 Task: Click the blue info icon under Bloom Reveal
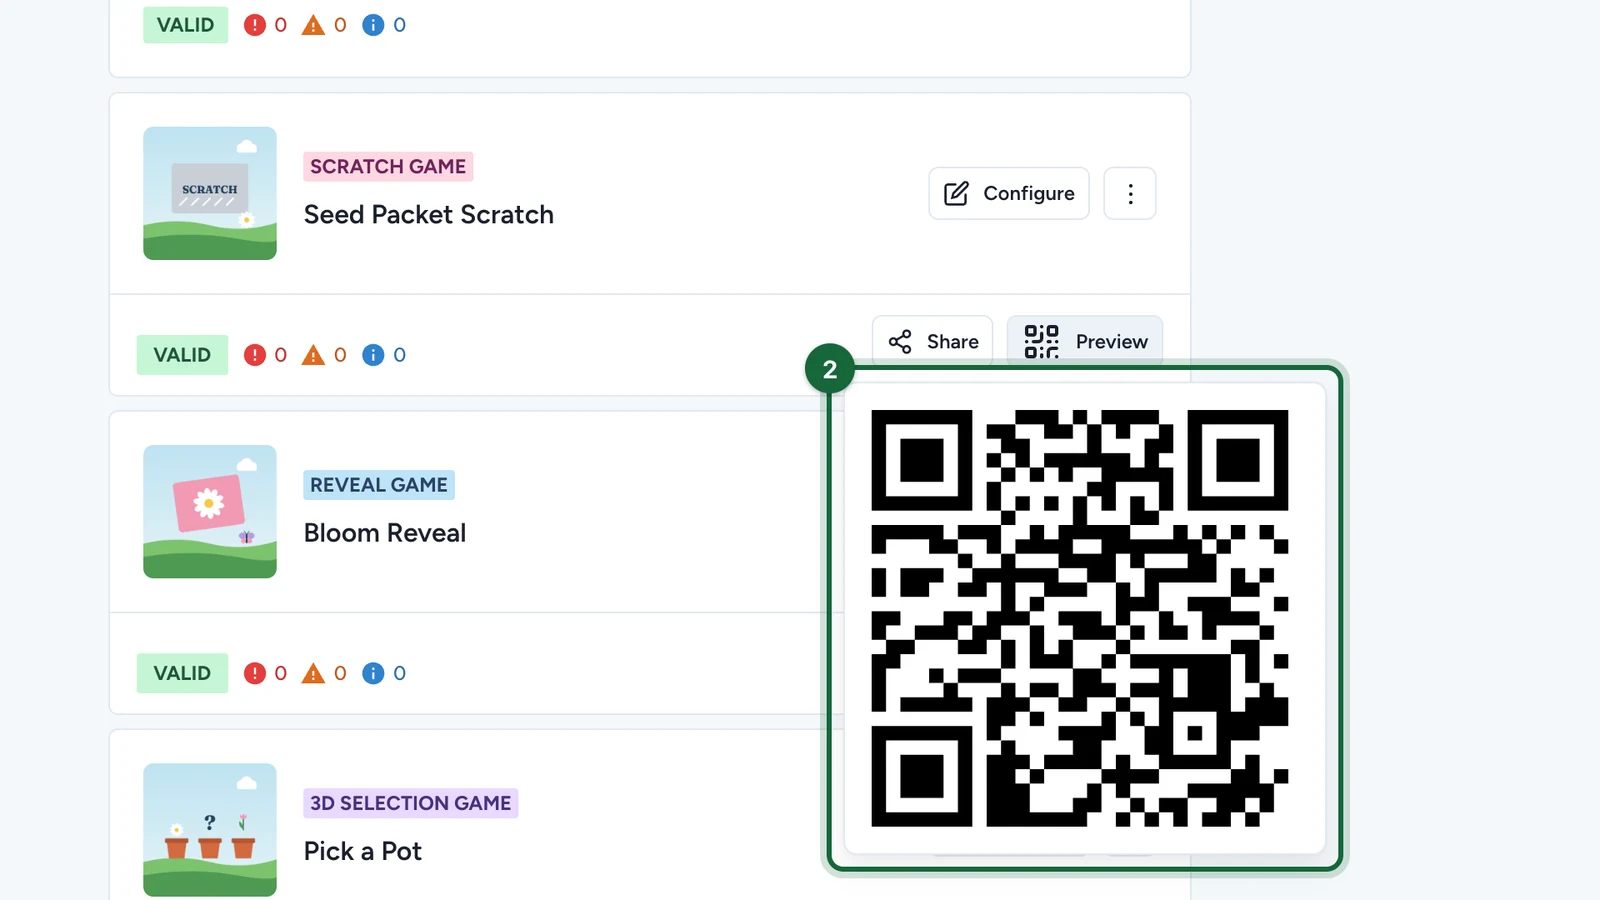pyautogui.click(x=373, y=673)
